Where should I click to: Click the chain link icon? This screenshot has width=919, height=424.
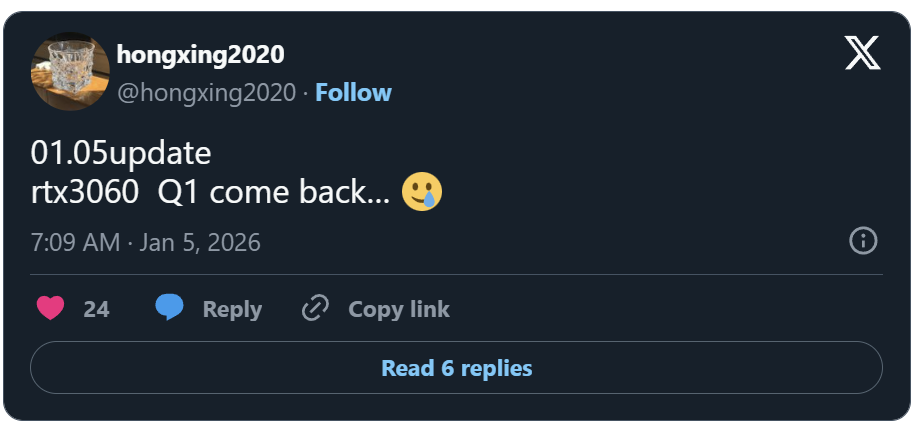pos(315,309)
